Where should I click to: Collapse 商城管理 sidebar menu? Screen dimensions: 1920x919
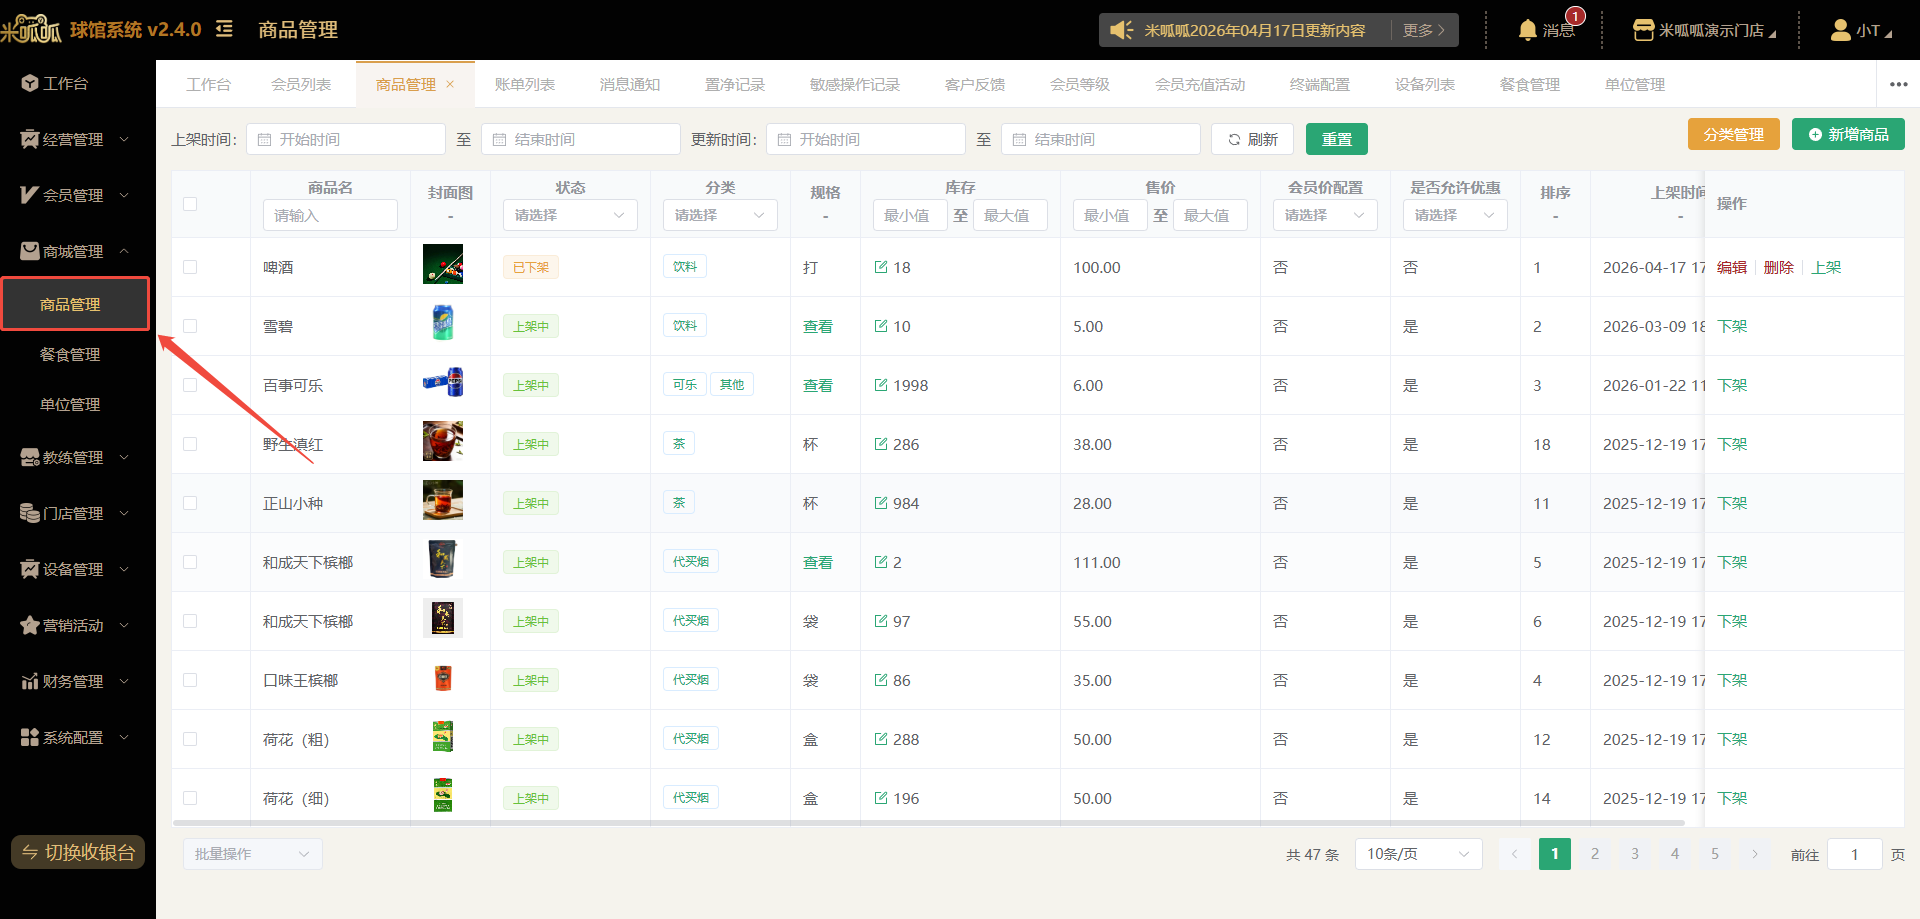click(75, 251)
